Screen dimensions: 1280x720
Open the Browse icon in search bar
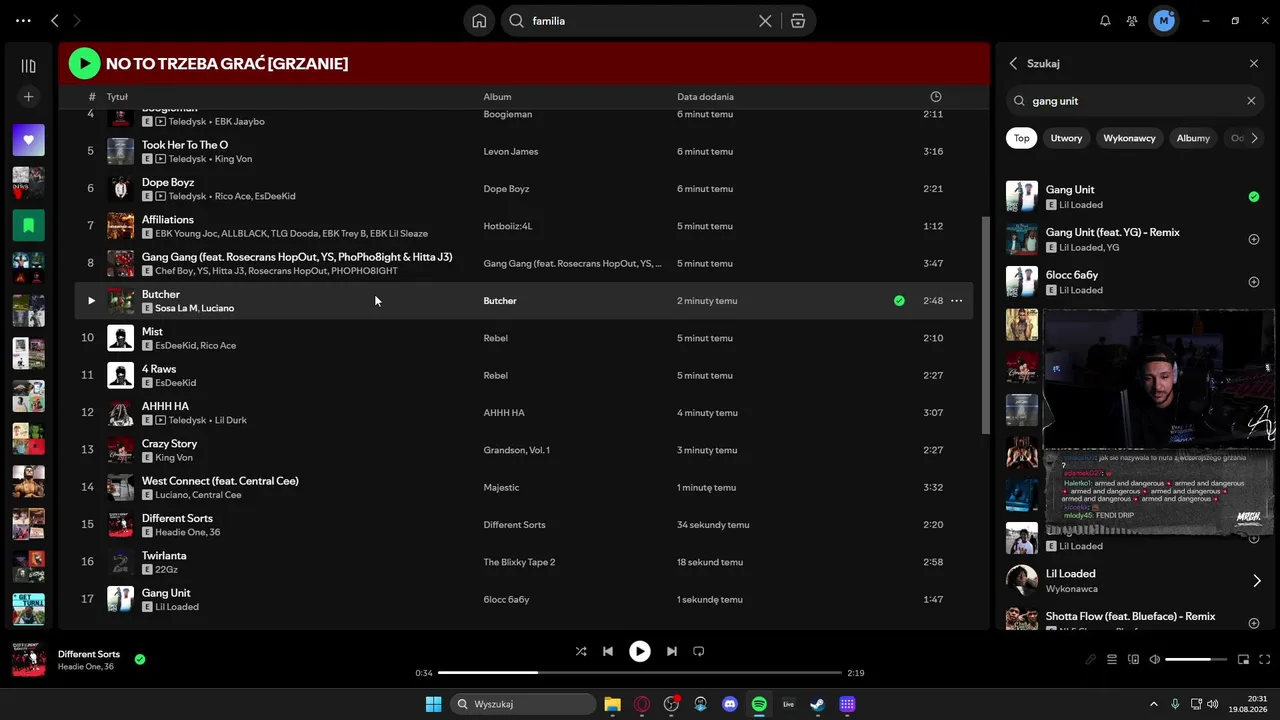coord(798,21)
